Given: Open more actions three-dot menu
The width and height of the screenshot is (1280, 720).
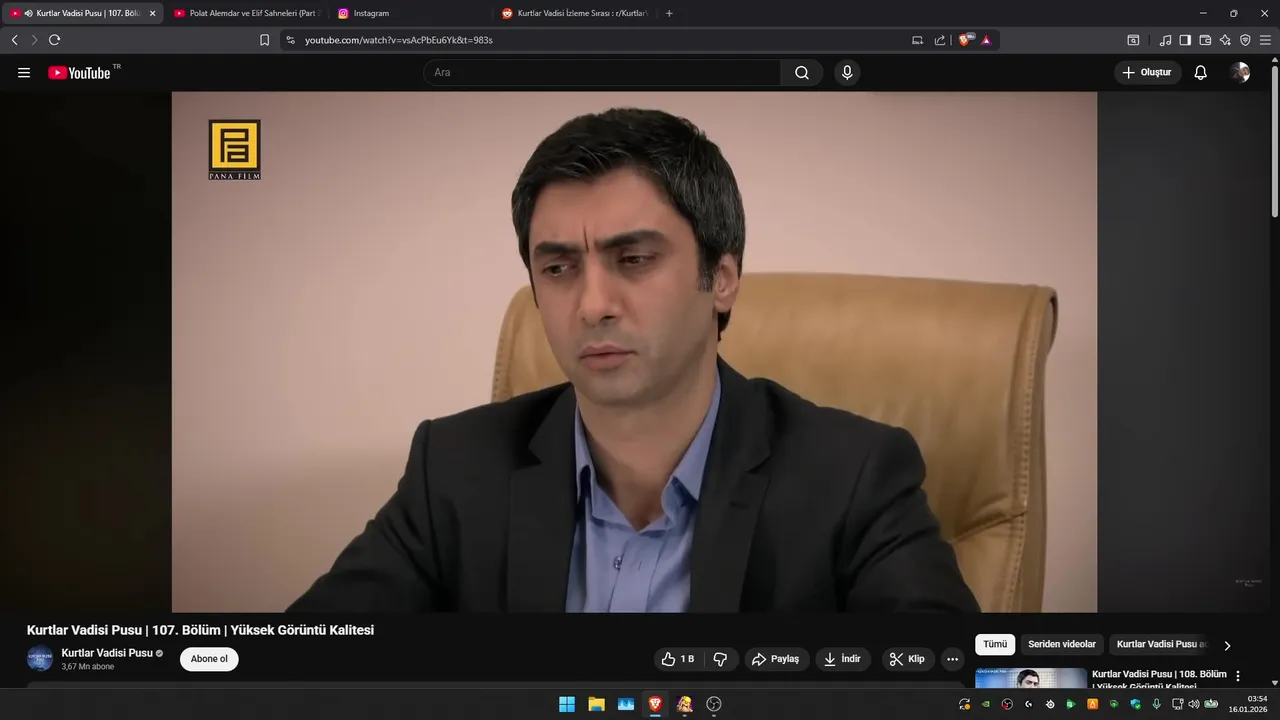Looking at the screenshot, I should pos(952,659).
